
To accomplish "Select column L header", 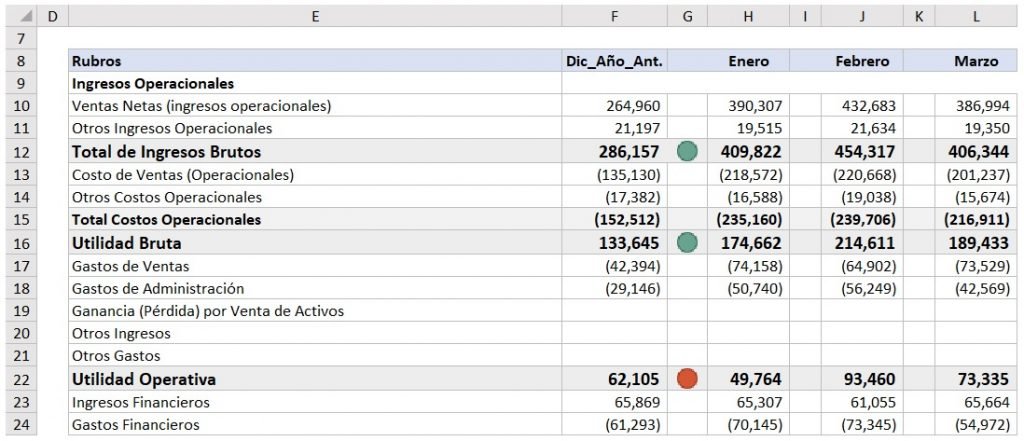I will [976, 17].
